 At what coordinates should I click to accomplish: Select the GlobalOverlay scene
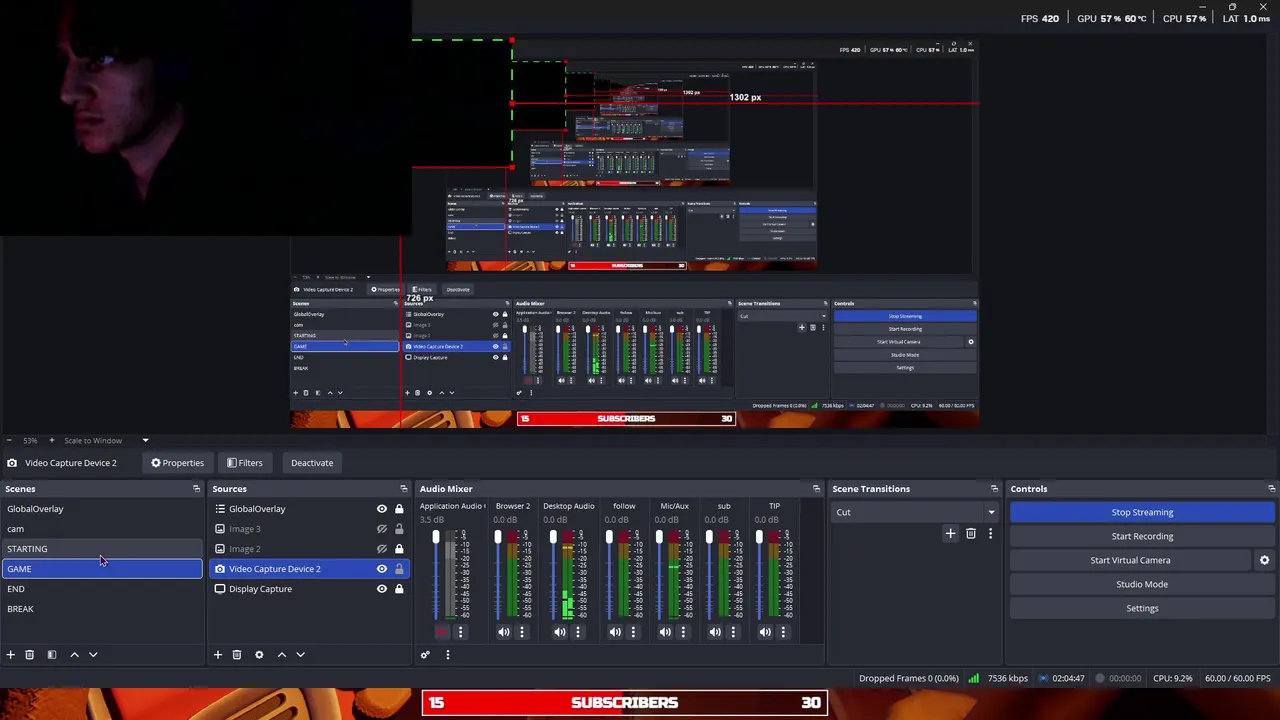102,509
